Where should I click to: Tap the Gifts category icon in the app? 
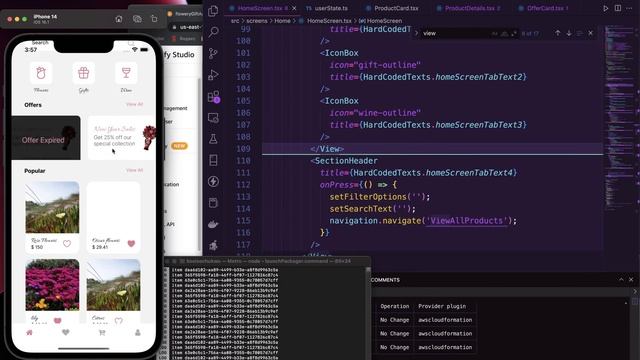(84, 73)
